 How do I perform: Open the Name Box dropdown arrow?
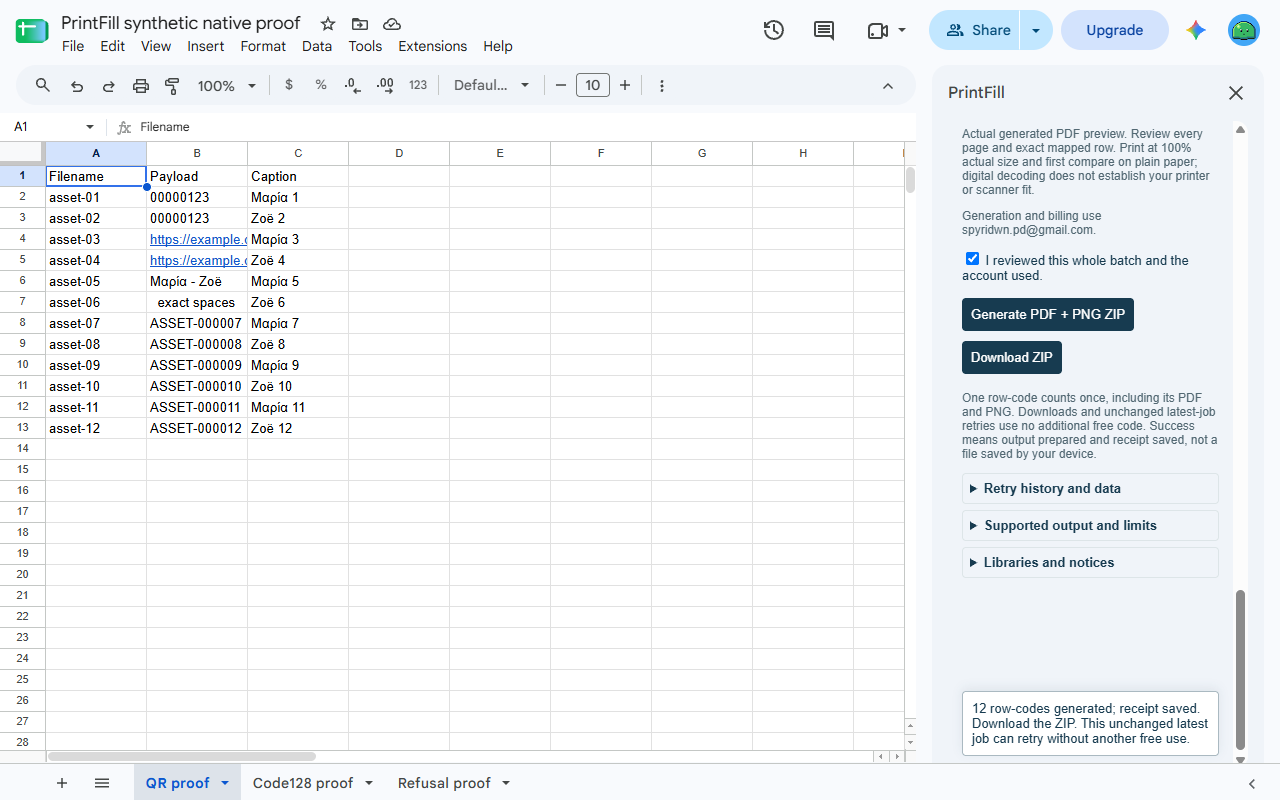click(x=90, y=127)
